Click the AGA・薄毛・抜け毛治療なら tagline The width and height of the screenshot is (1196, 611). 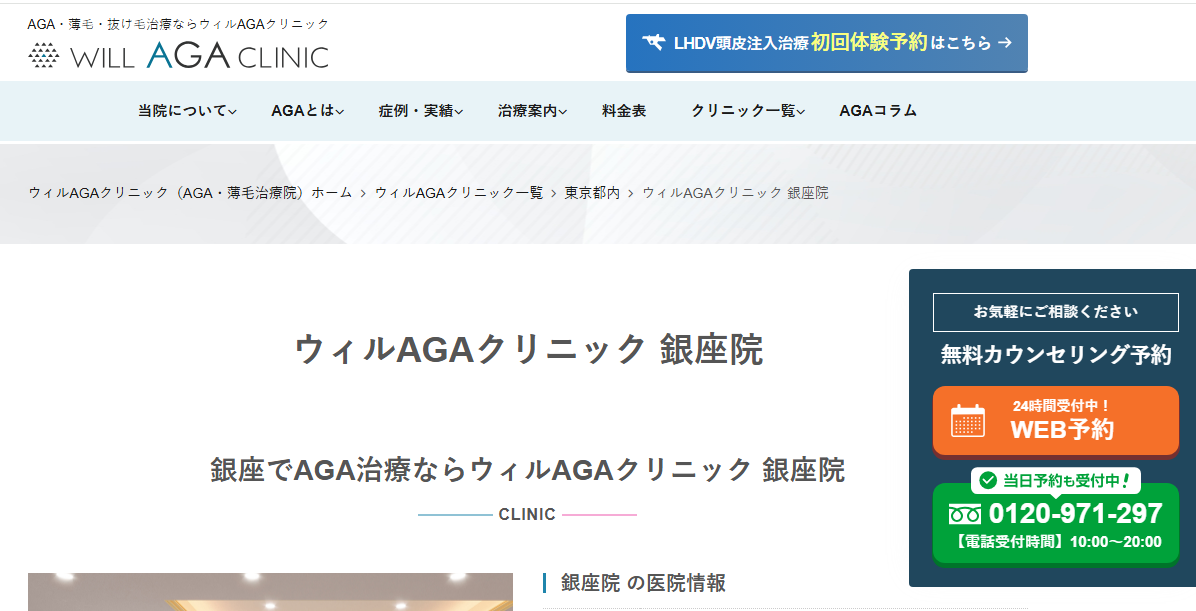(178, 24)
